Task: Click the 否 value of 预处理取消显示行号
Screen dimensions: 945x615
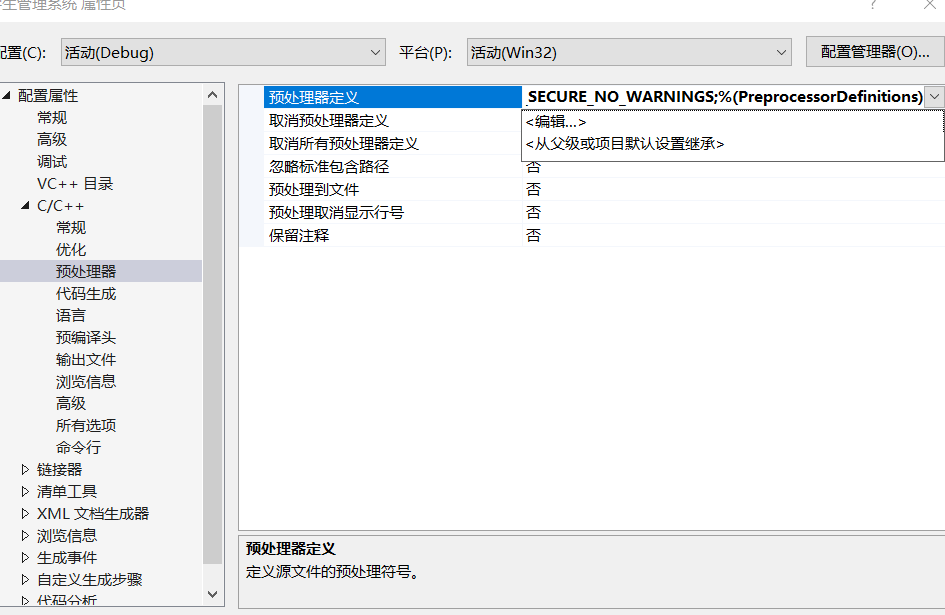Action: [533, 212]
